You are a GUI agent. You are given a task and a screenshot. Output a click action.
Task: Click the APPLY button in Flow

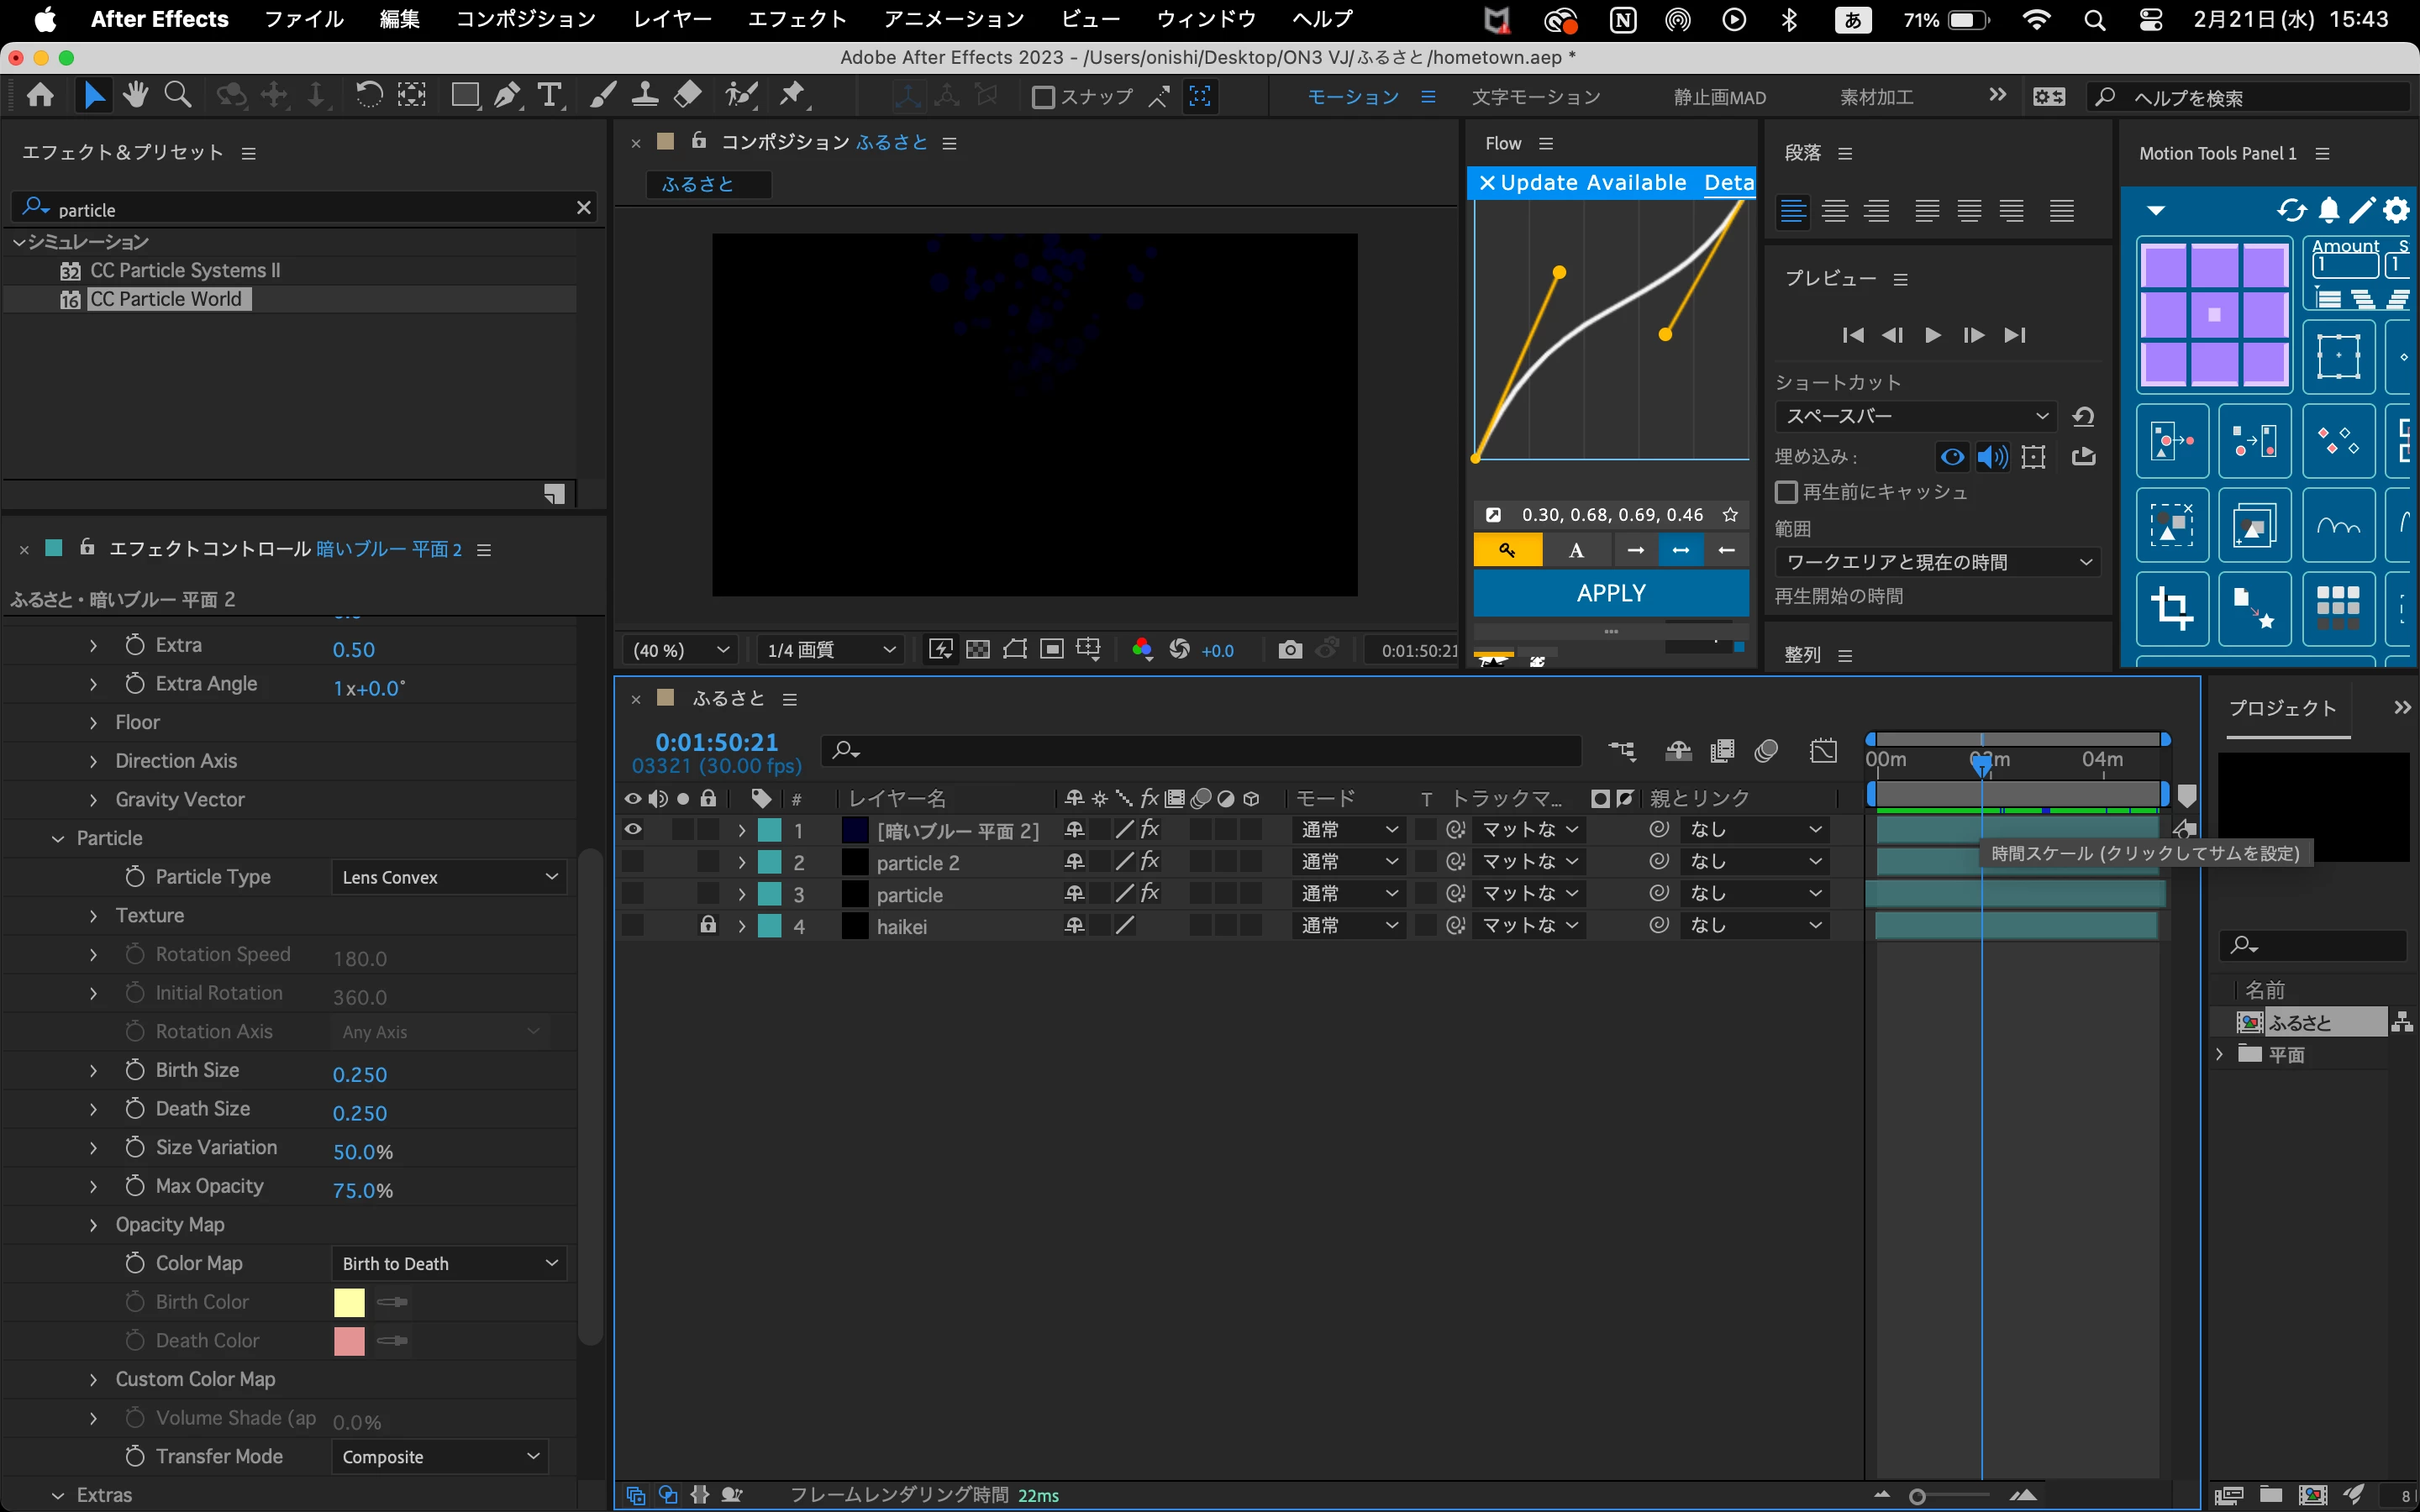pos(1610,593)
